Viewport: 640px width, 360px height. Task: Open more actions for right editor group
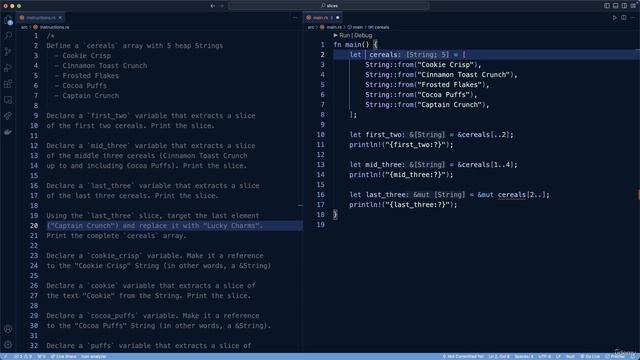633,18
